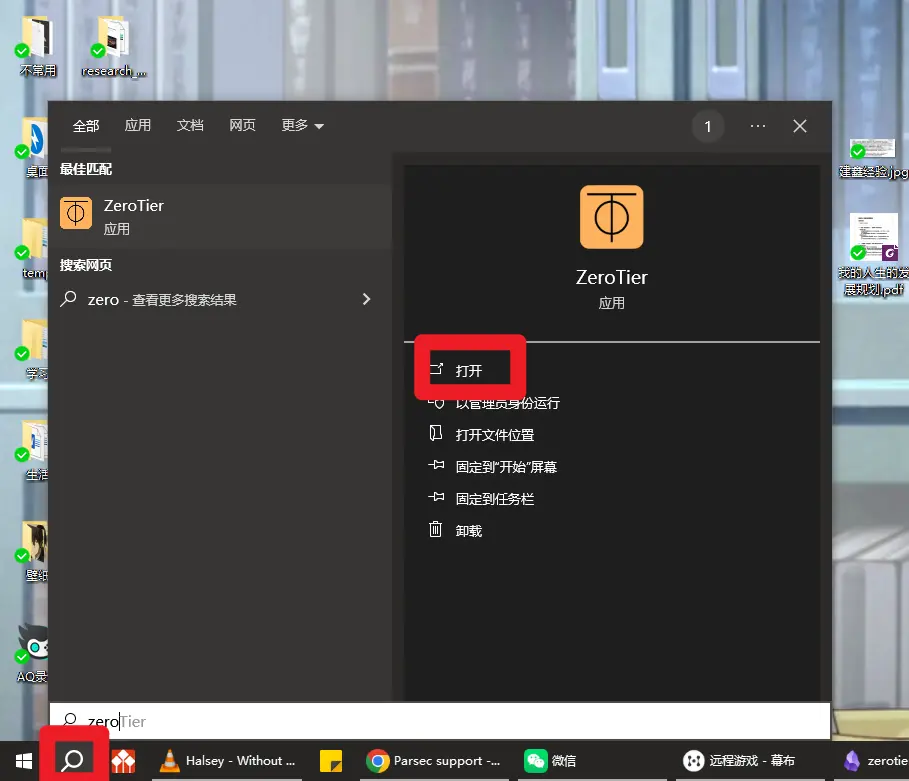Screen dimensions: 909x781
Task: Expand the 更多 filter dropdown
Action: (x=302, y=126)
